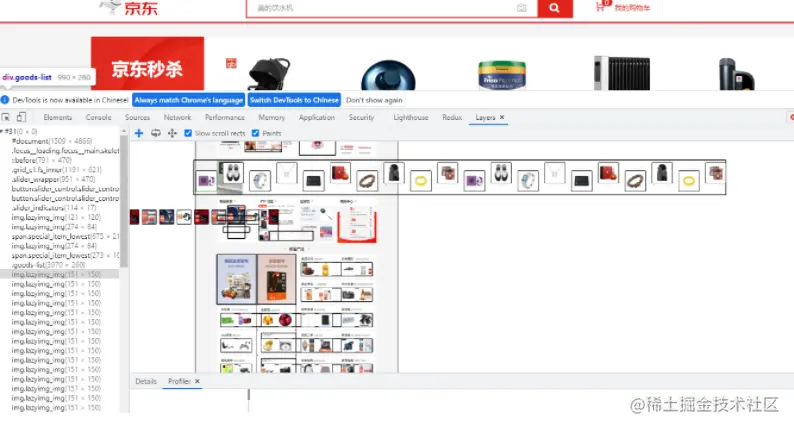Open the Application tab
This screenshot has height=429, width=794.
pos(316,117)
